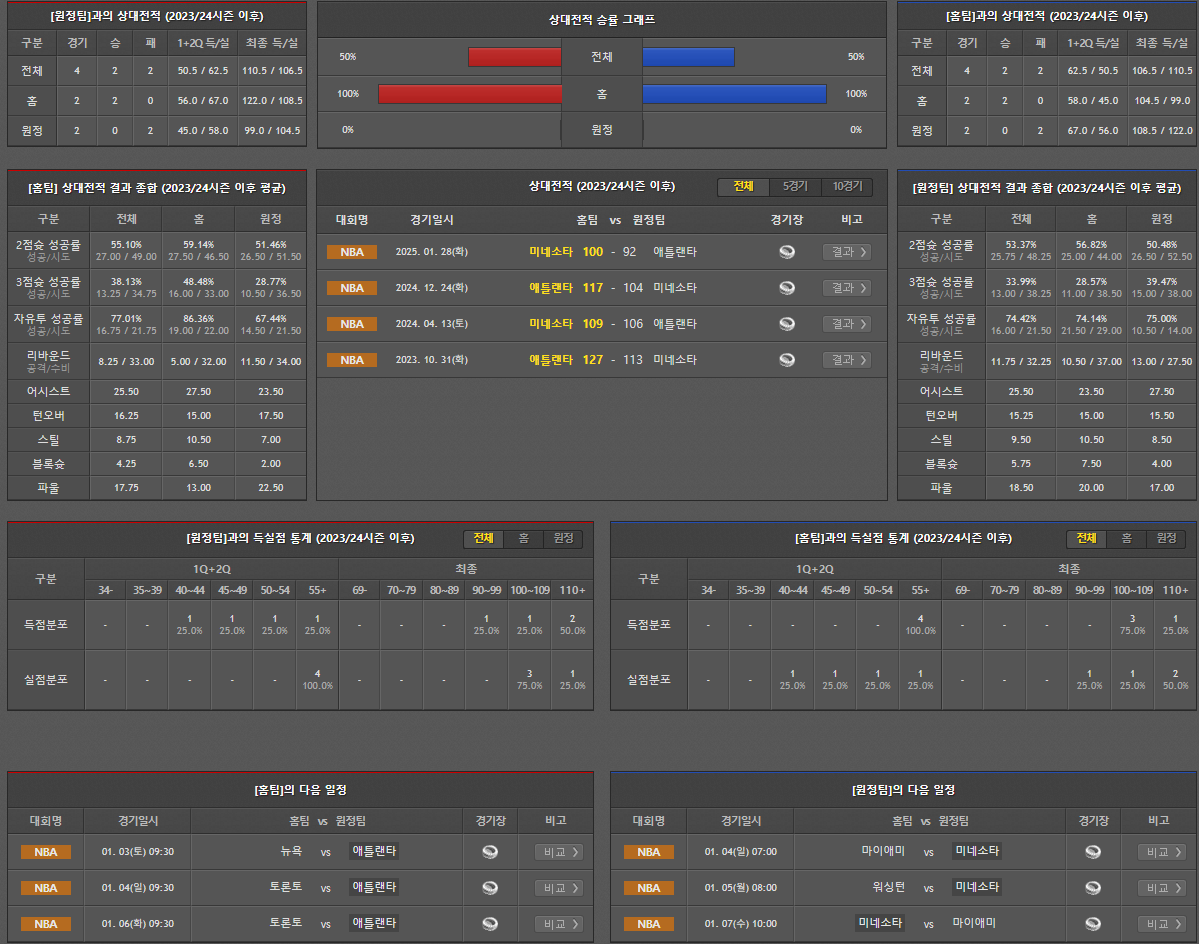Image resolution: width=1199 pixels, height=944 pixels.
Task: Click the blue 전체 50% win-rate bar
Action: 688,57
